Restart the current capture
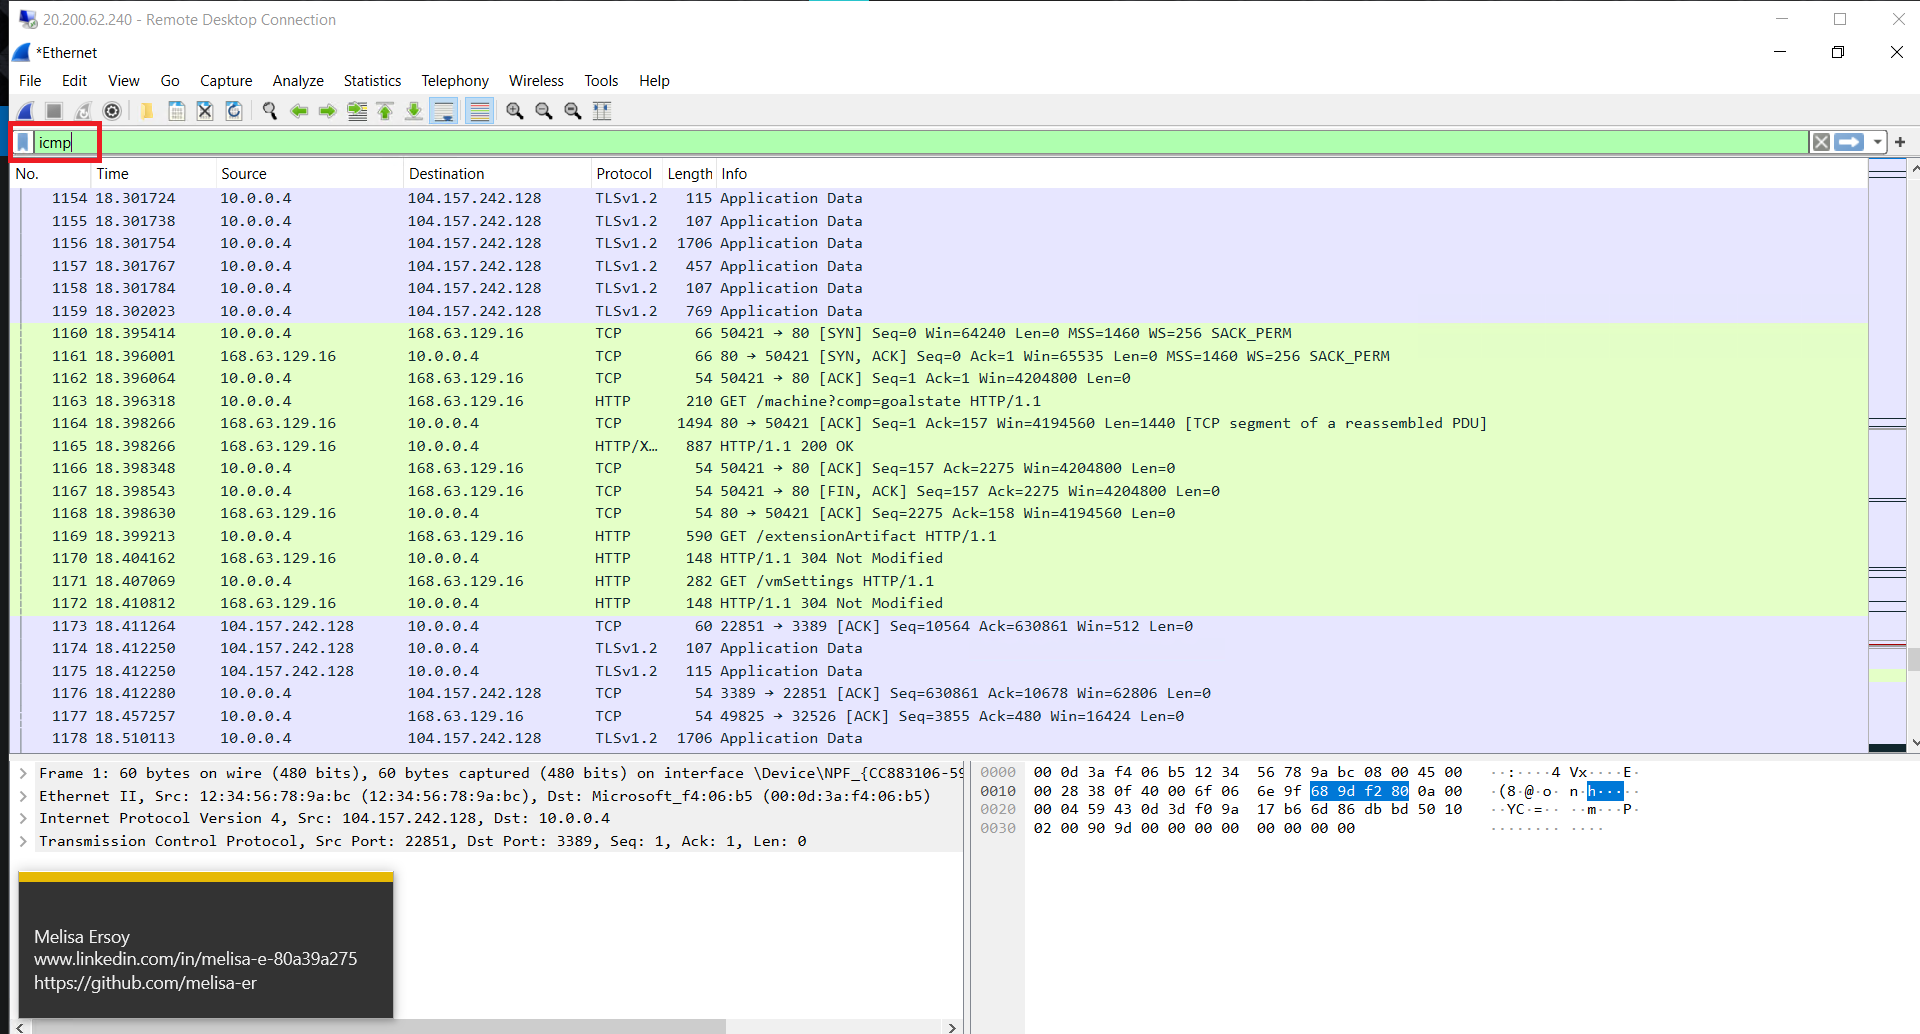This screenshot has width=1920, height=1034. (84, 111)
